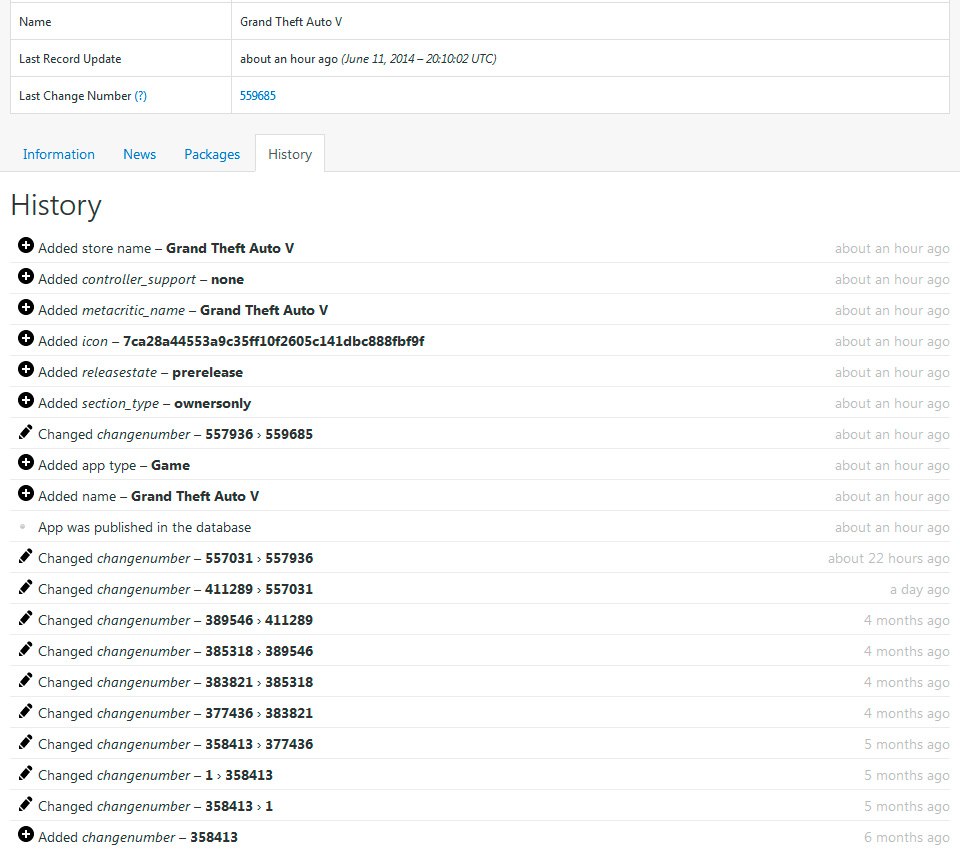Click plus icon beside Added icon hash
The width and height of the screenshot is (960, 860).
(x=26, y=338)
